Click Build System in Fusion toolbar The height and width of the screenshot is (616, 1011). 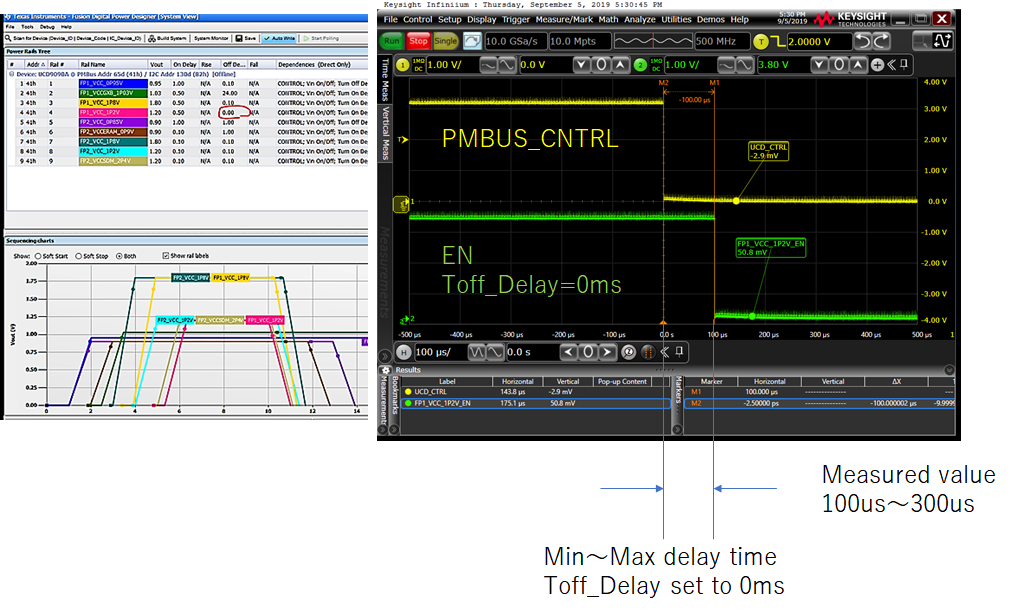pyautogui.click(x=168, y=38)
